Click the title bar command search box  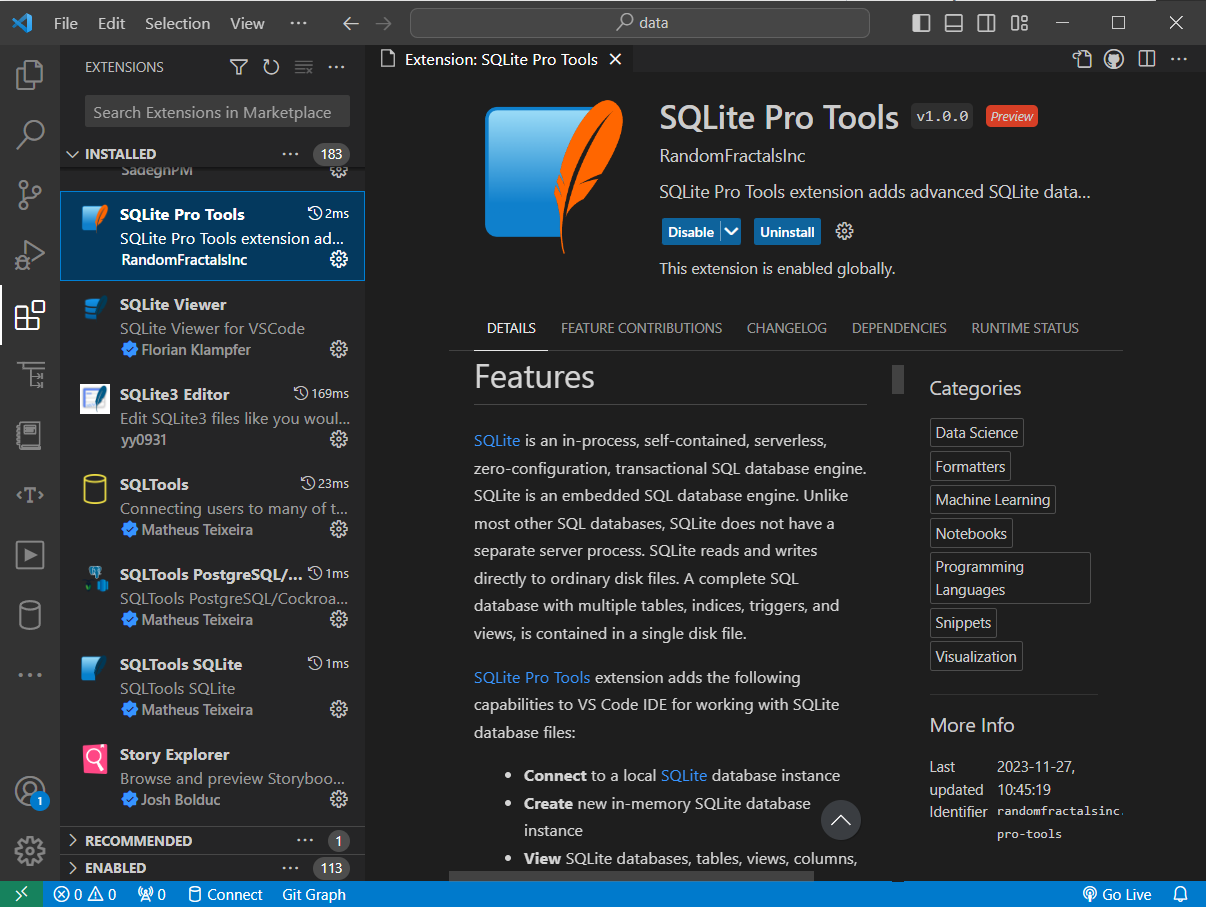[x=640, y=23]
